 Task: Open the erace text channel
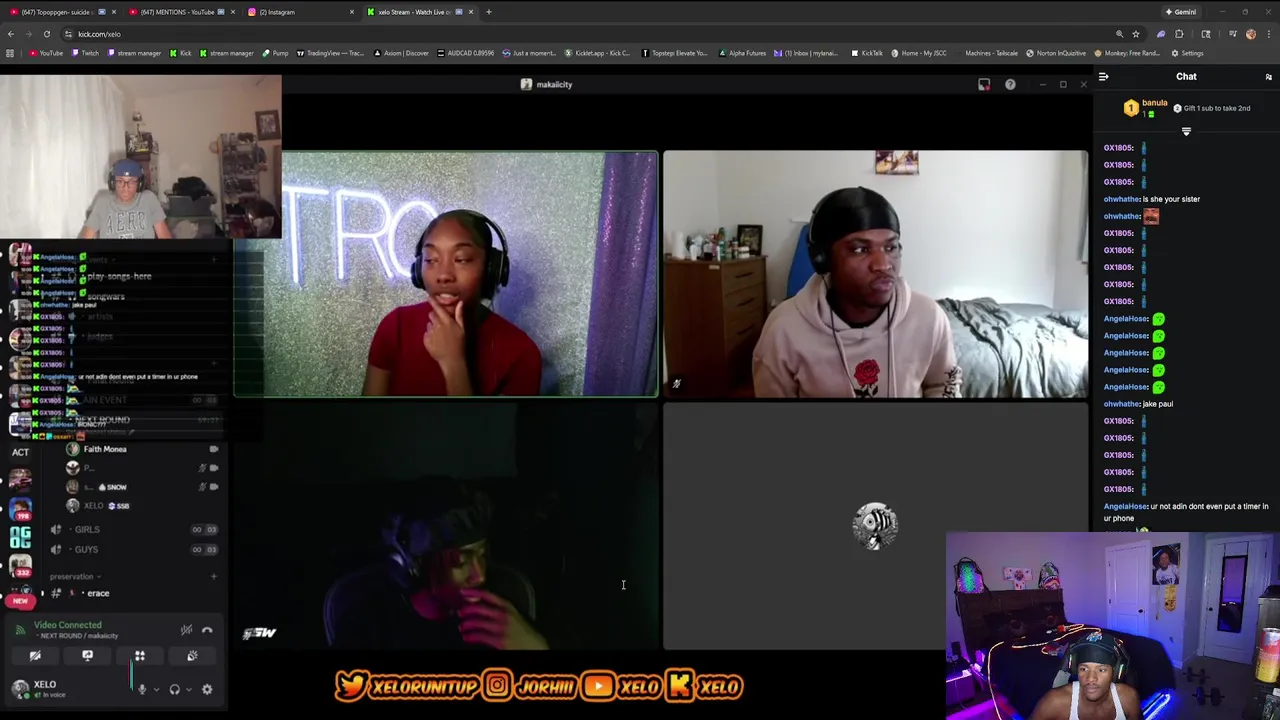(98, 593)
